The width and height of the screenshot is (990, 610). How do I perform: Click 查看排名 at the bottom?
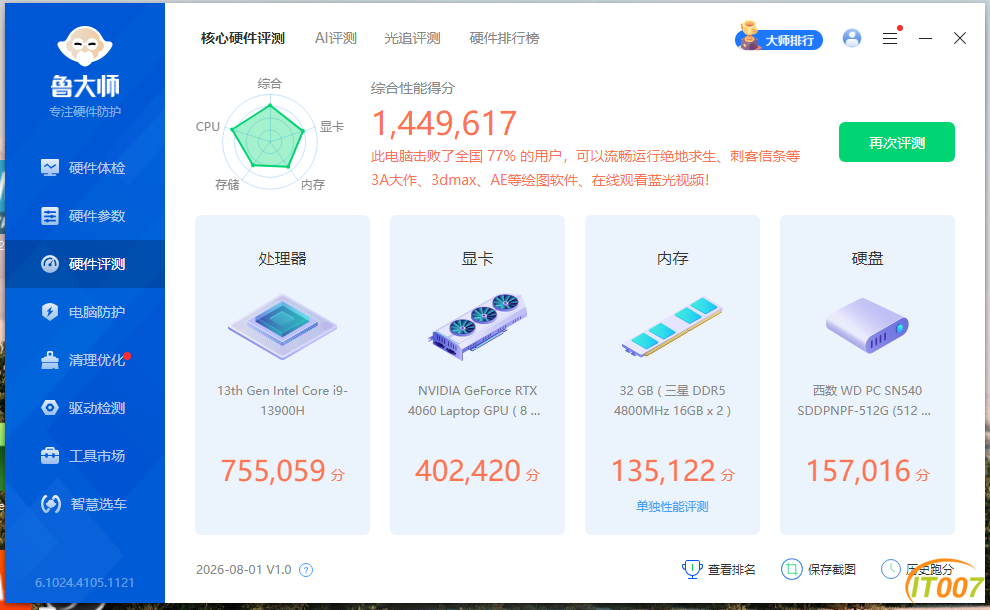coord(719,570)
